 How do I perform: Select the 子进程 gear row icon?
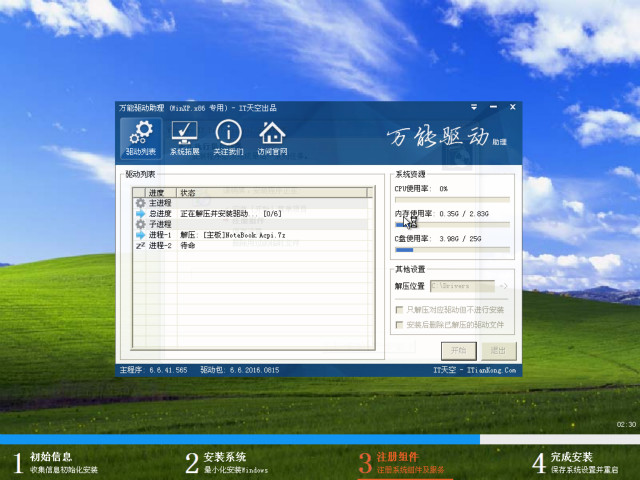[140, 224]
